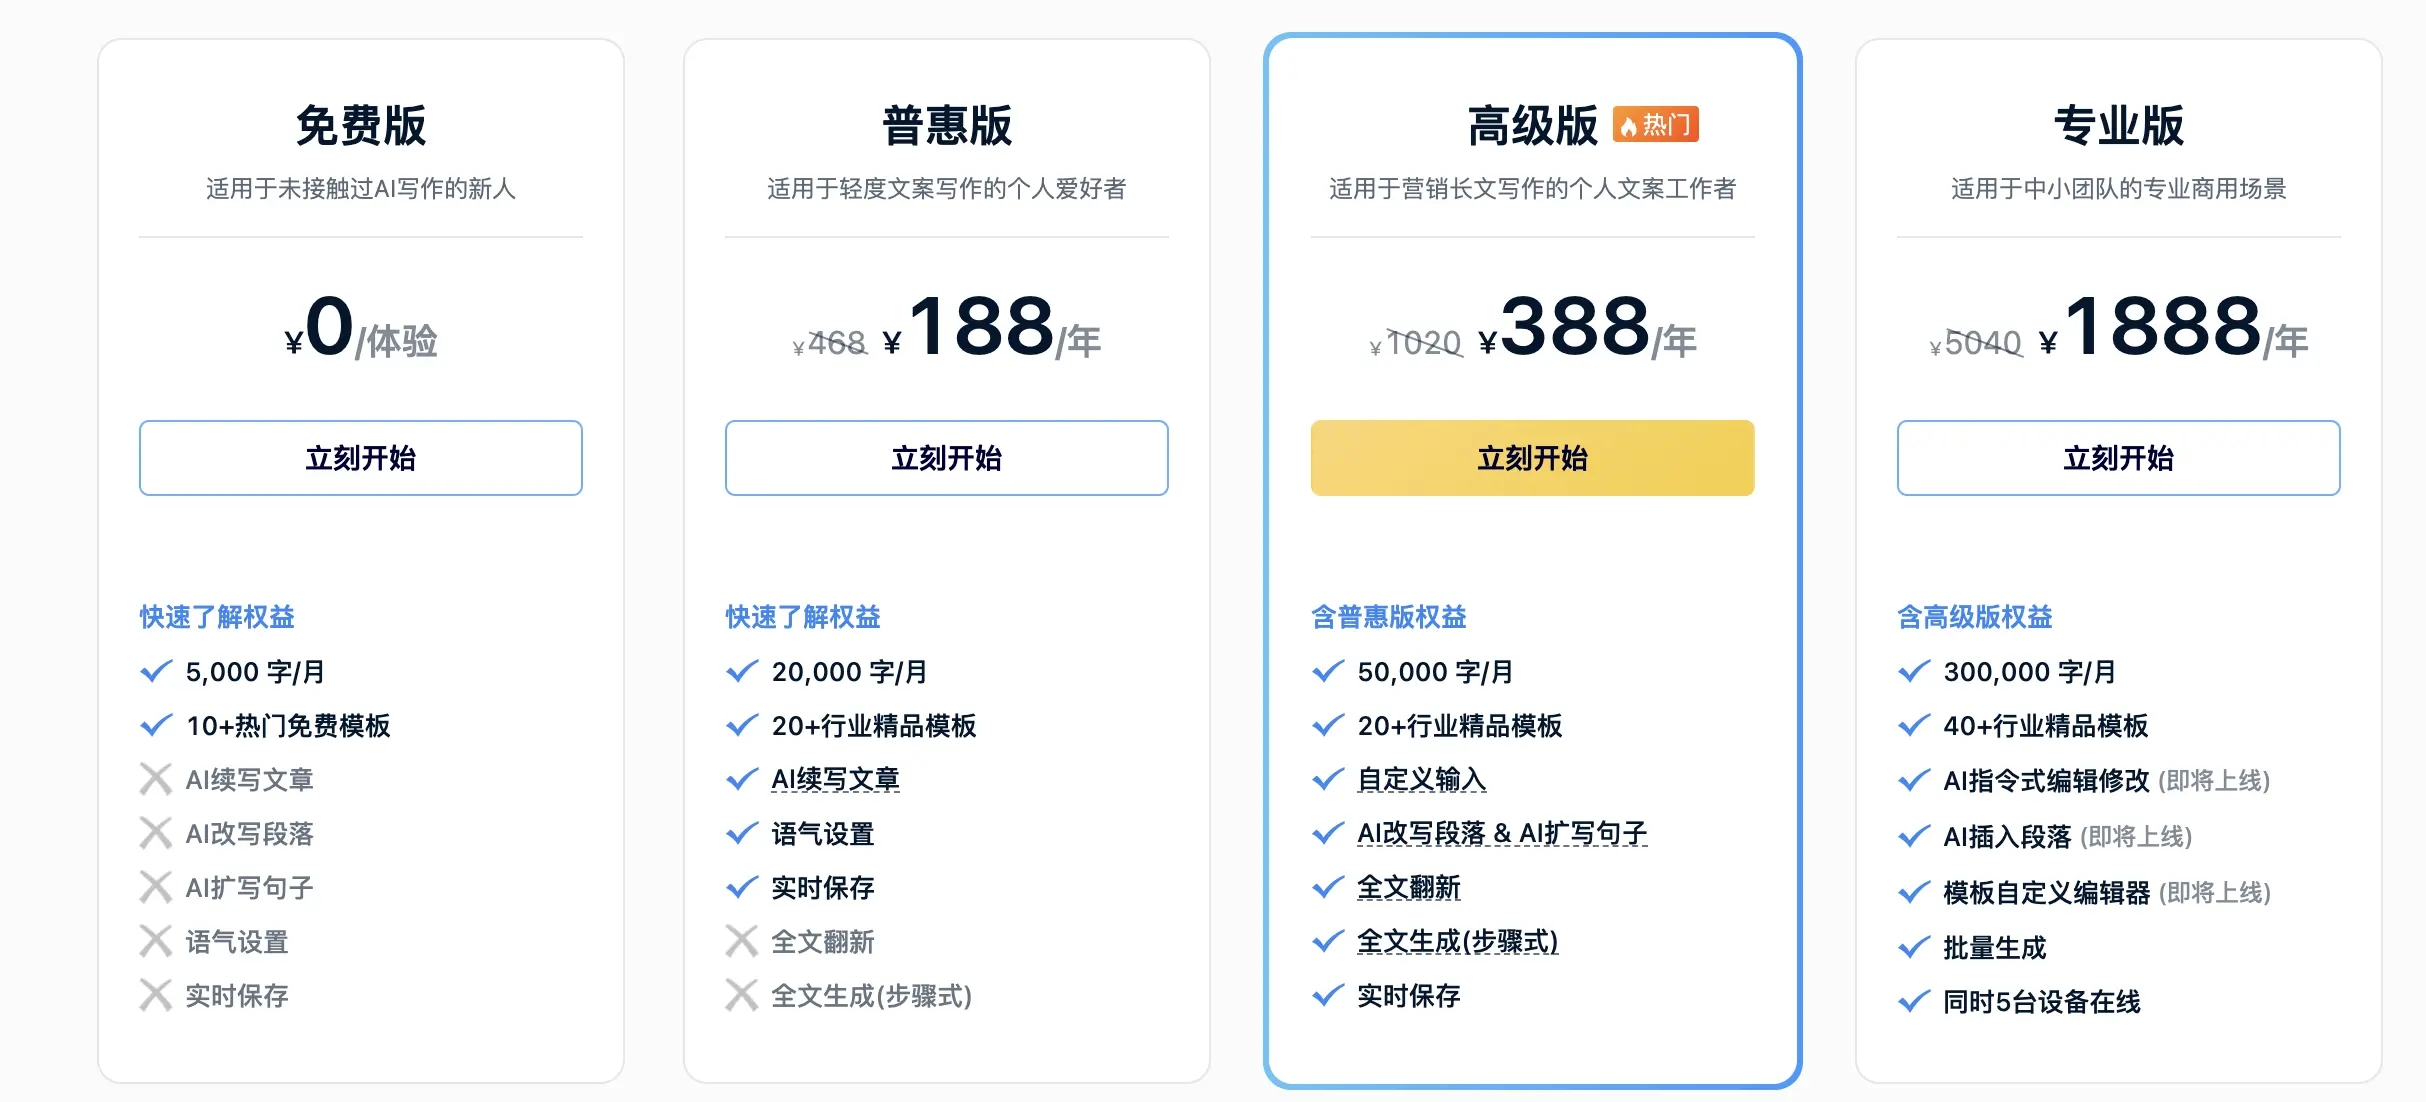Click the X mark next to 全文翻新 in 普惠版

coord(741,941)
